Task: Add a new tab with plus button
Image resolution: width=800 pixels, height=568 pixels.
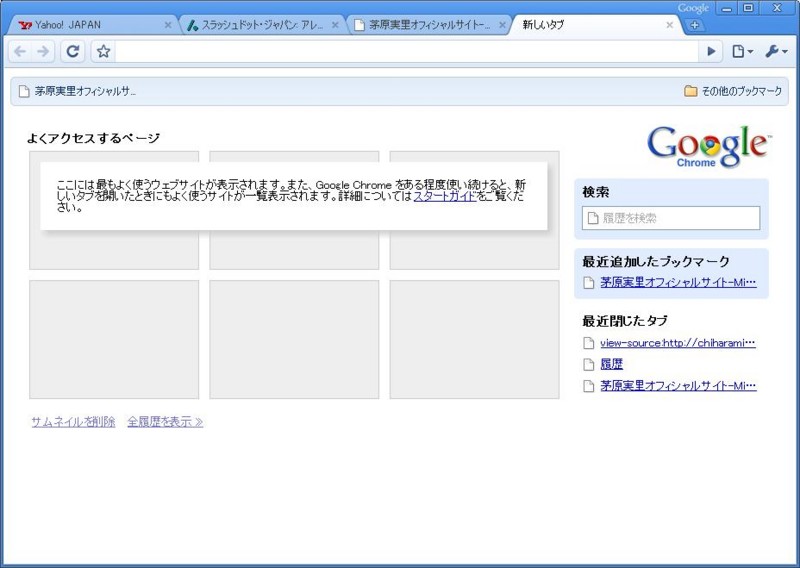Action: pos(694,25)
